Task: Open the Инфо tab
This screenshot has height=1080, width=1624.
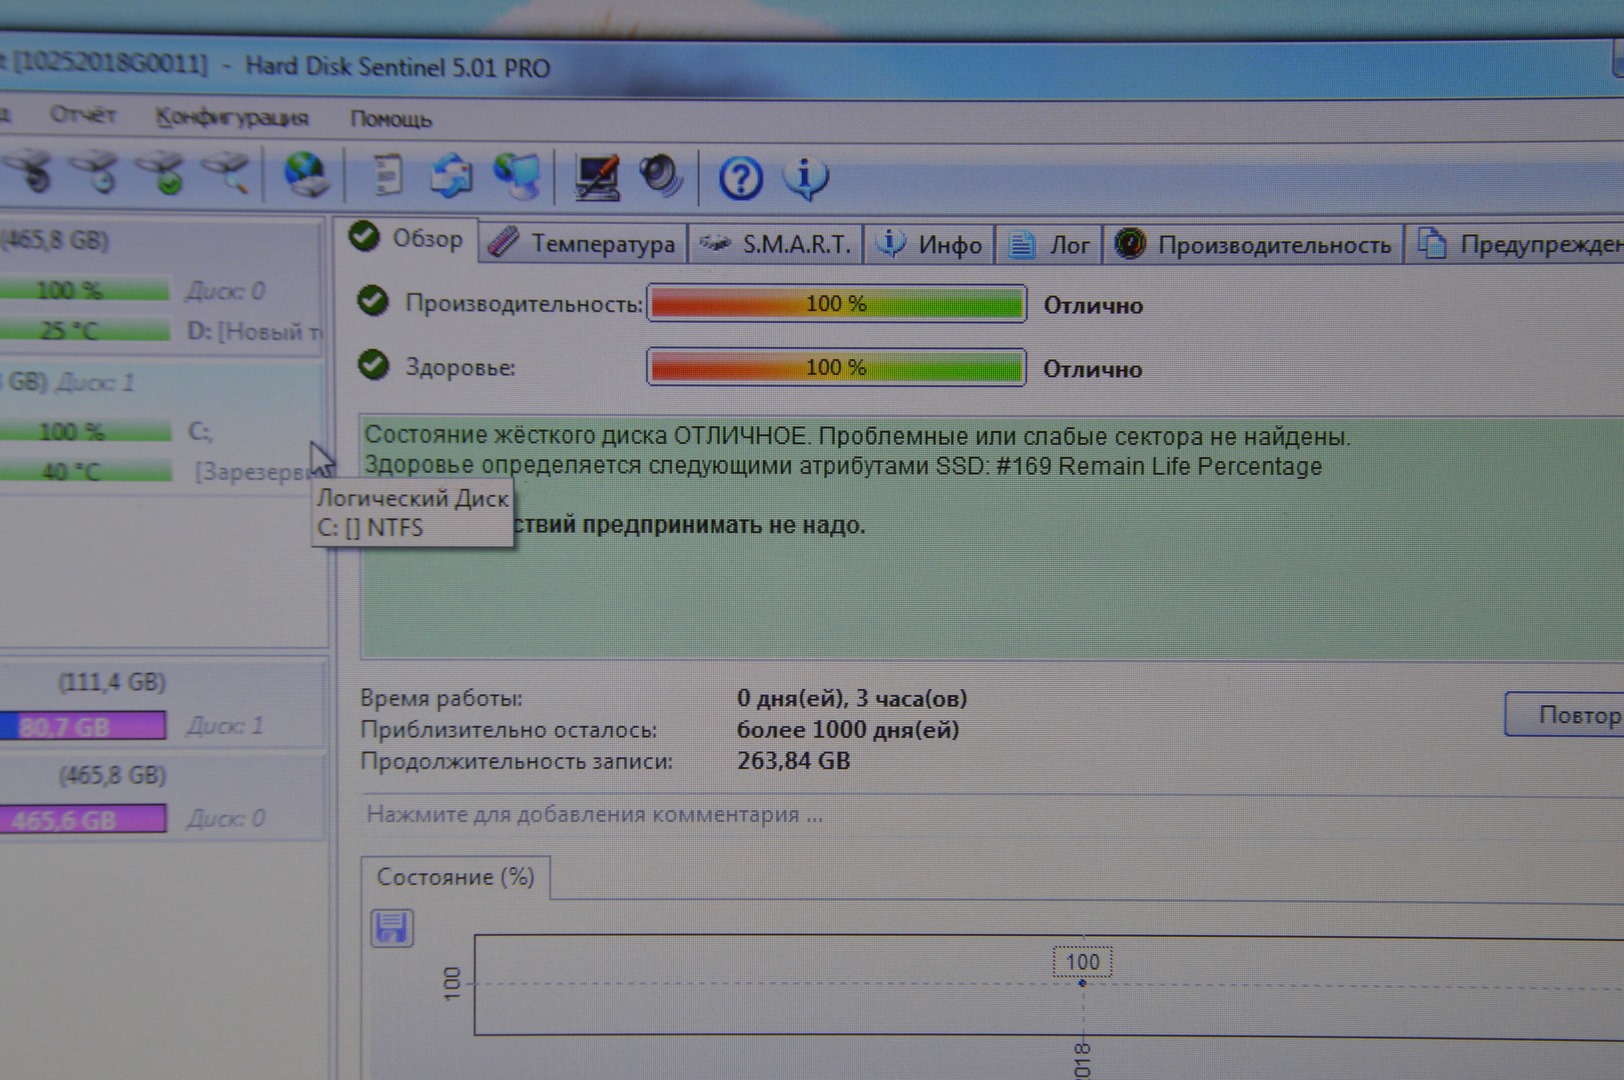Action: point(930,245)
